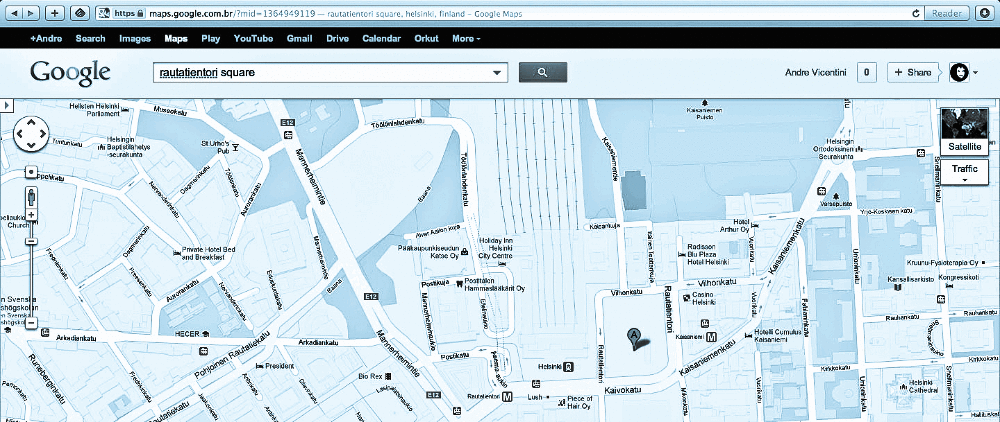Toggle Safari Reader mode
Viewport: 1000px width, 422px height.
946,13
